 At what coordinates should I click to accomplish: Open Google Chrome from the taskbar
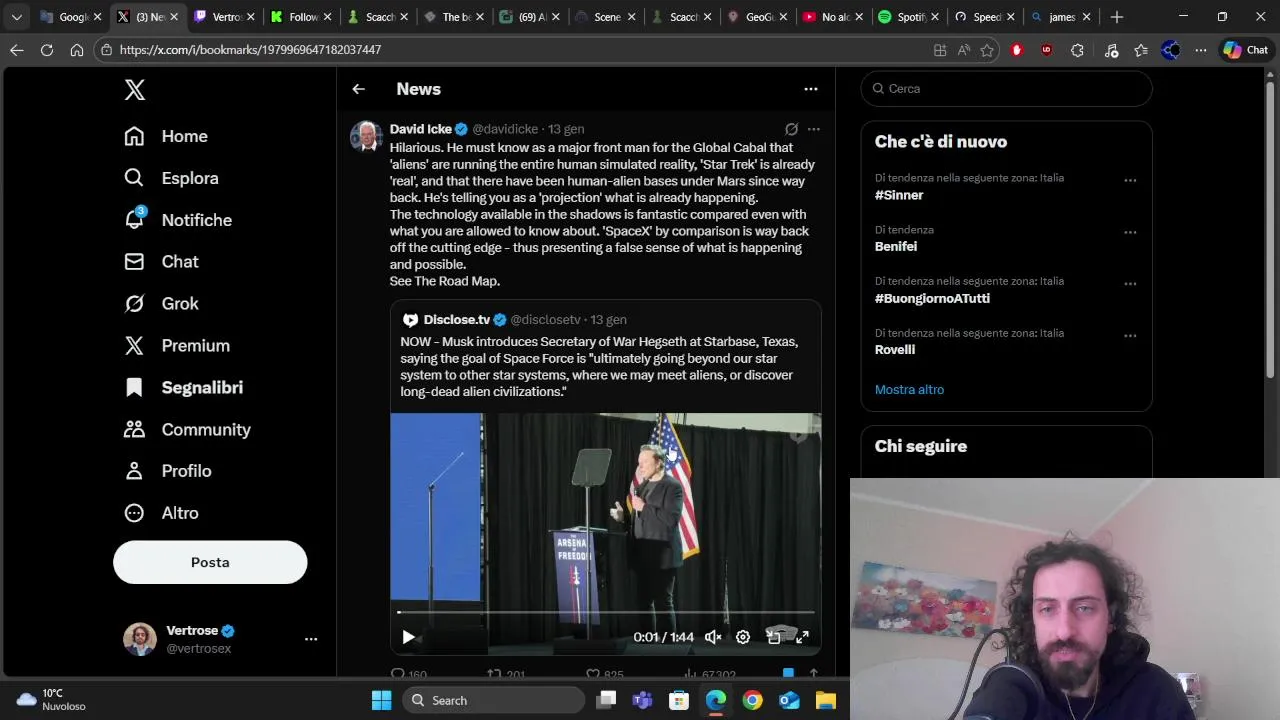tap(753, 701)
